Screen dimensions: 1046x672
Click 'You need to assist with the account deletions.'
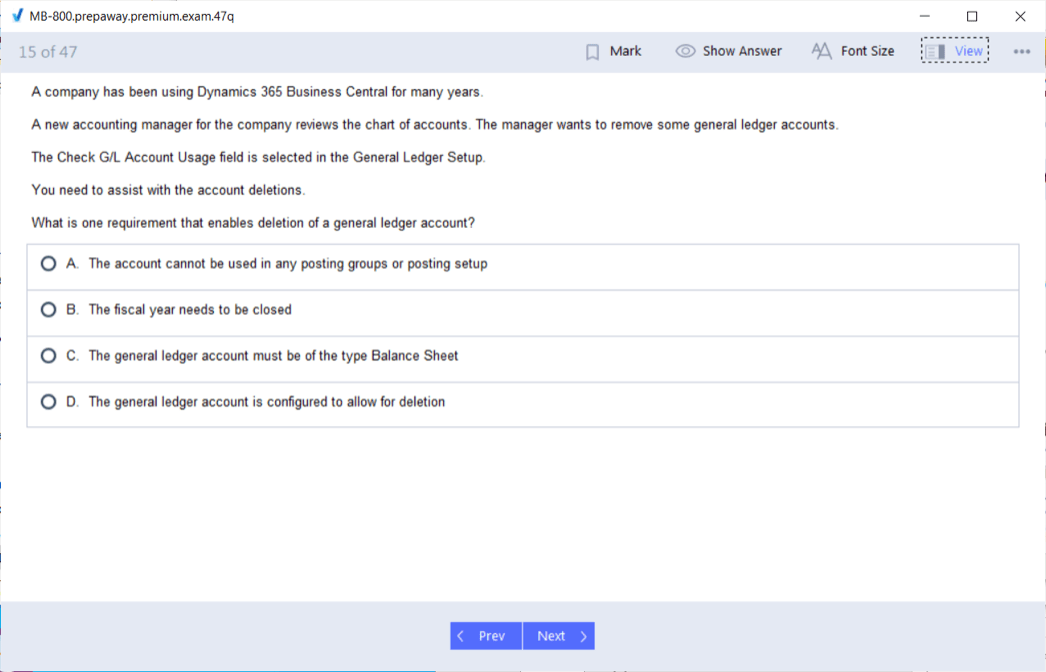click(x=168, y=190)
